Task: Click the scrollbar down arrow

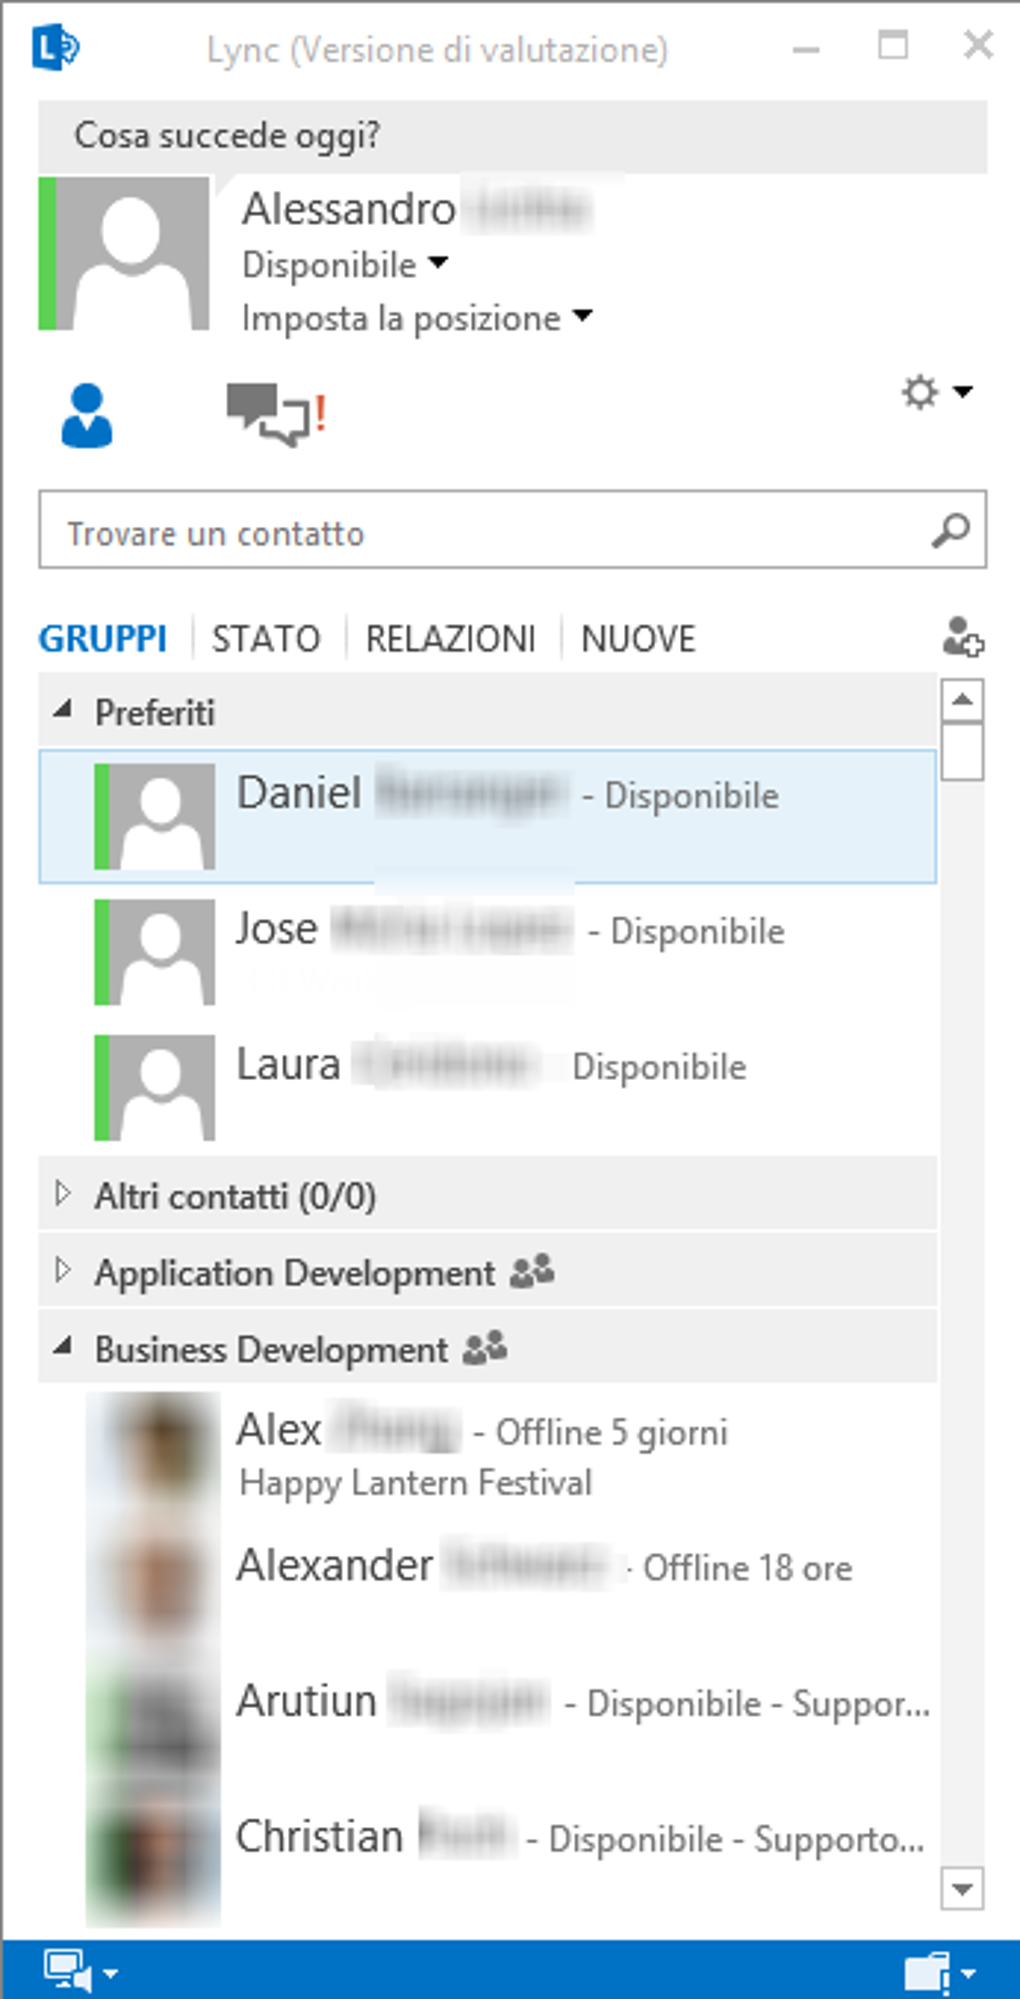Action: (962, 1889)
